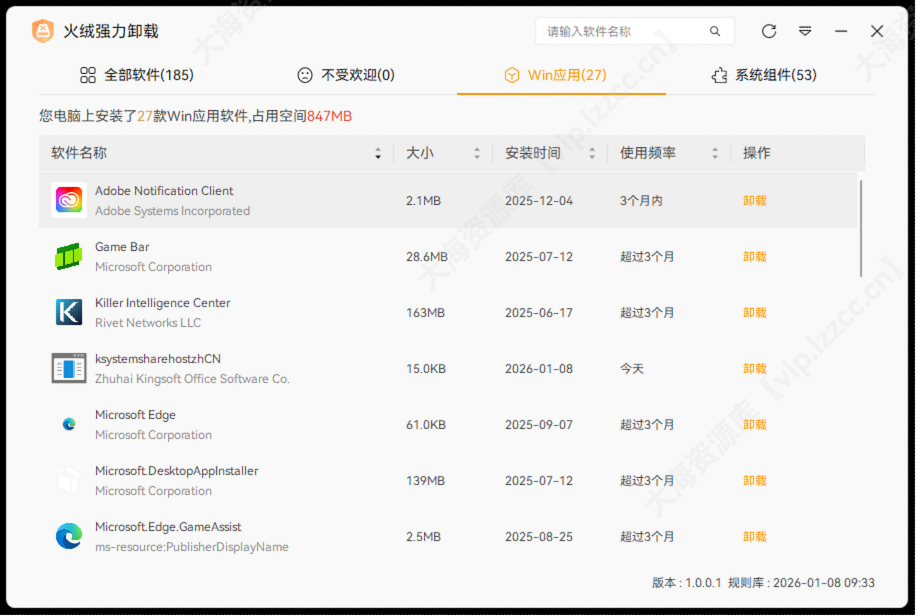Screen dimensions: 916x616
Task: Sort by 使用频率 column arrows
Action: click(x=714, y=154)
